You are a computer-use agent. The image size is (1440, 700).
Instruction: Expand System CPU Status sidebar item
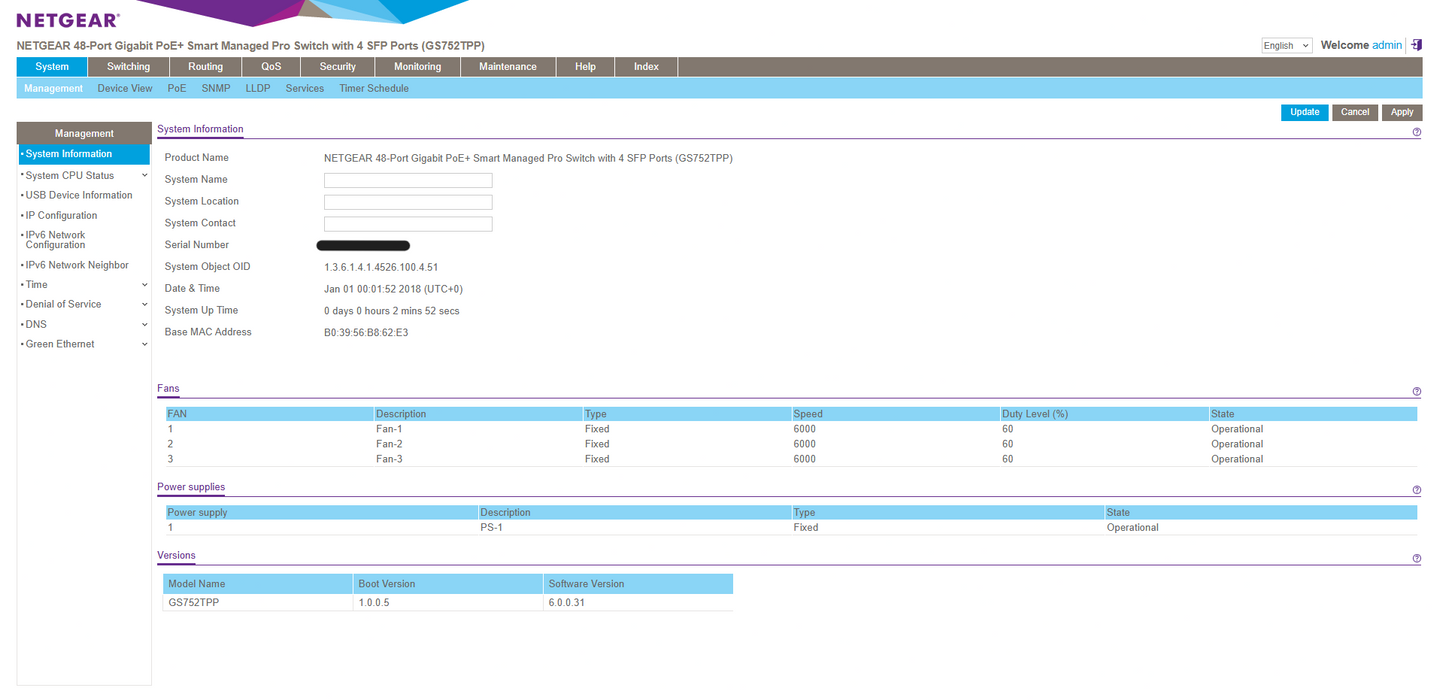(144, 176)
